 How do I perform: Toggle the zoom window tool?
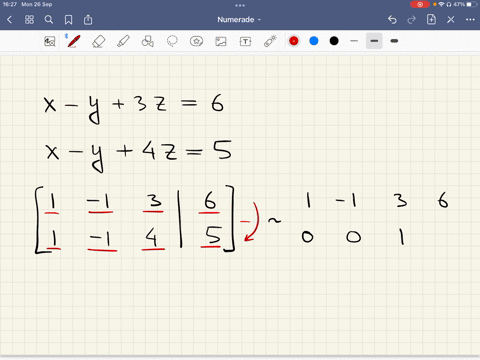click(x=50, y=41)
